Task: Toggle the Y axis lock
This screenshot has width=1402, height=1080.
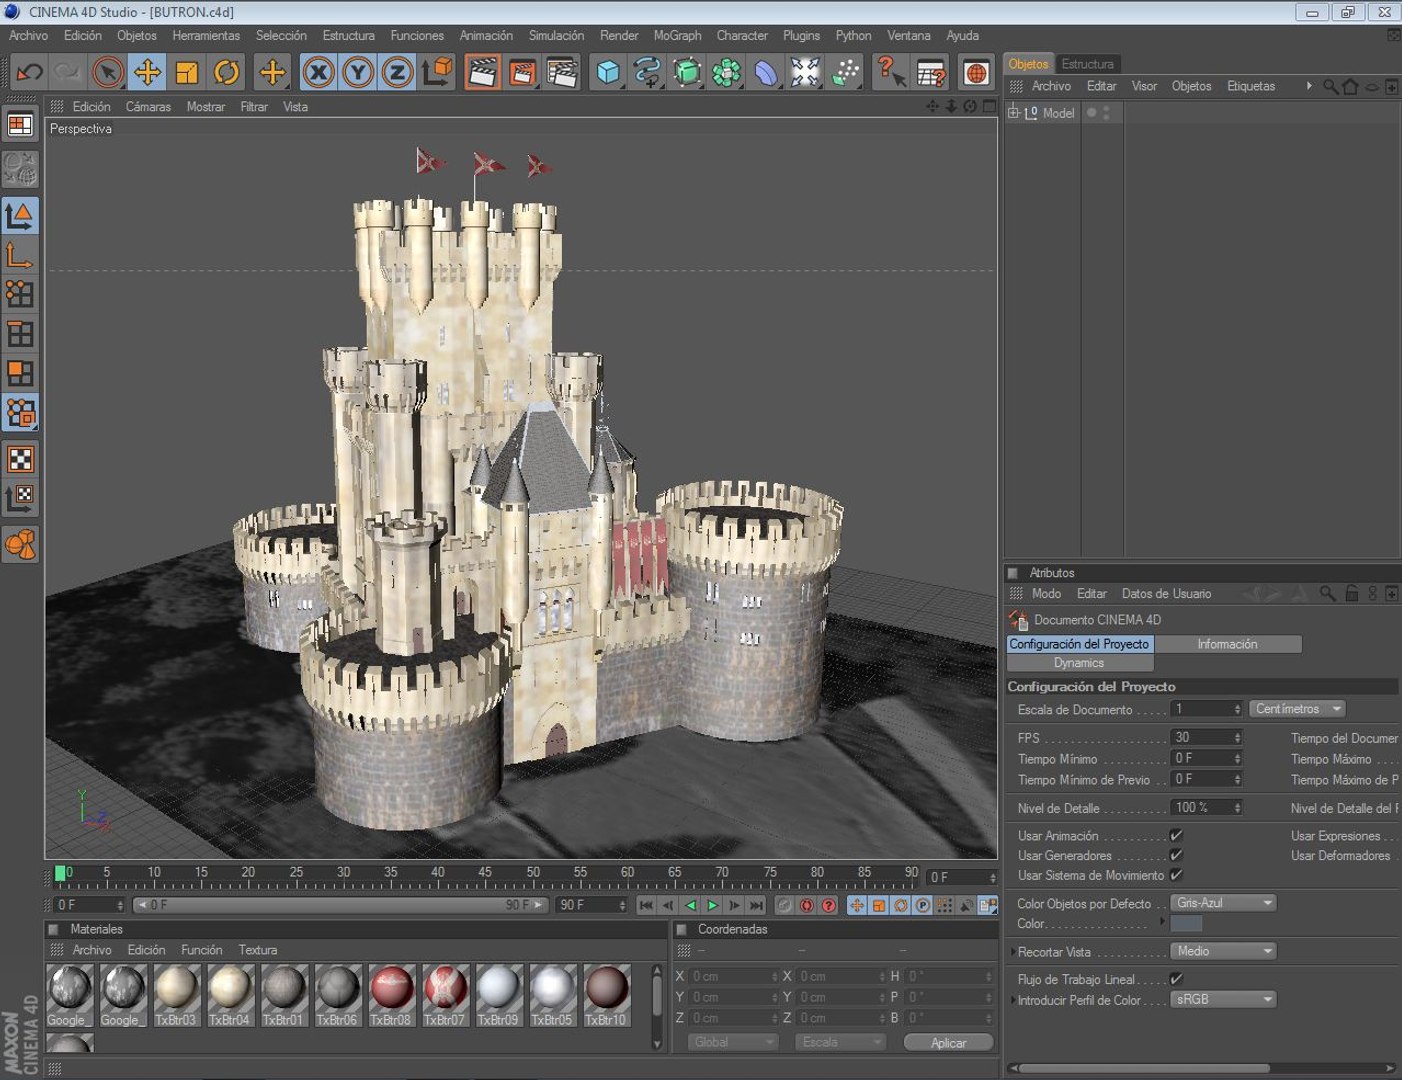Action: [x=358, y=72]
